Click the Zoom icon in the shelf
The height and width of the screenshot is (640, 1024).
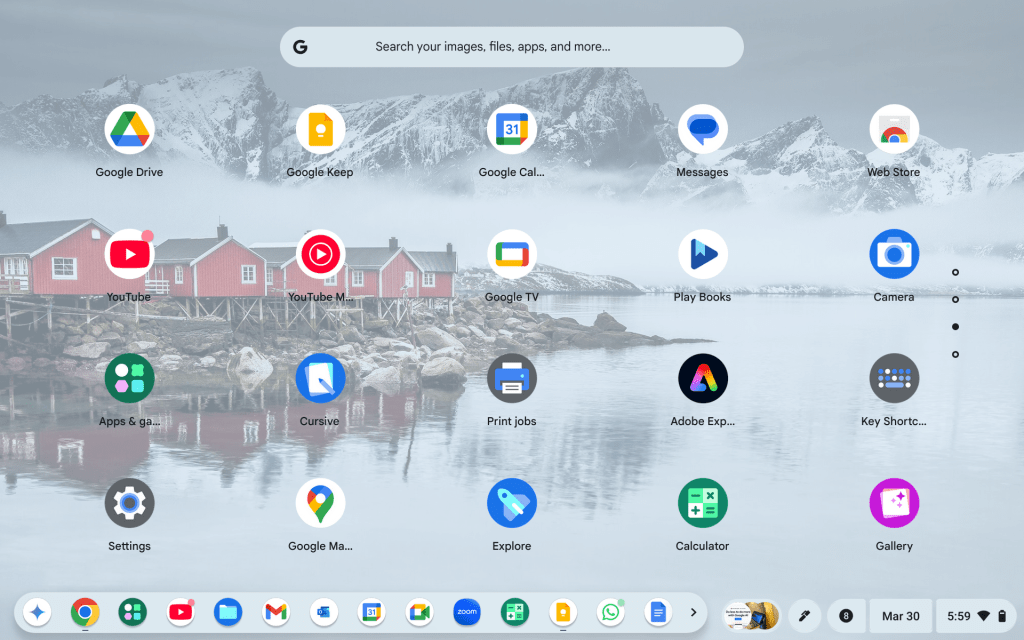click(467, 612)
